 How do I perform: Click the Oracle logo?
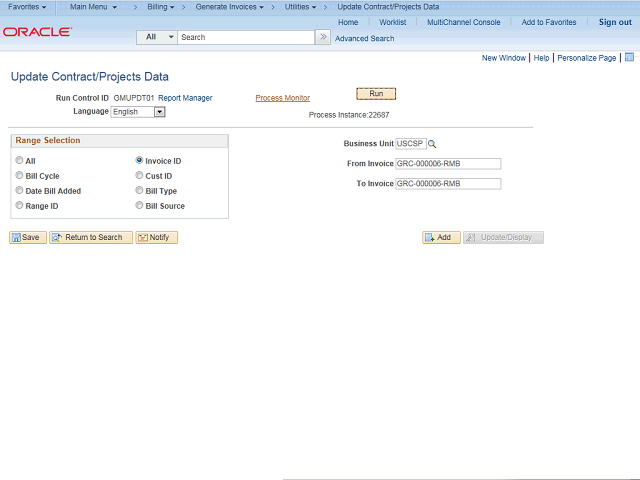(38, 32)
